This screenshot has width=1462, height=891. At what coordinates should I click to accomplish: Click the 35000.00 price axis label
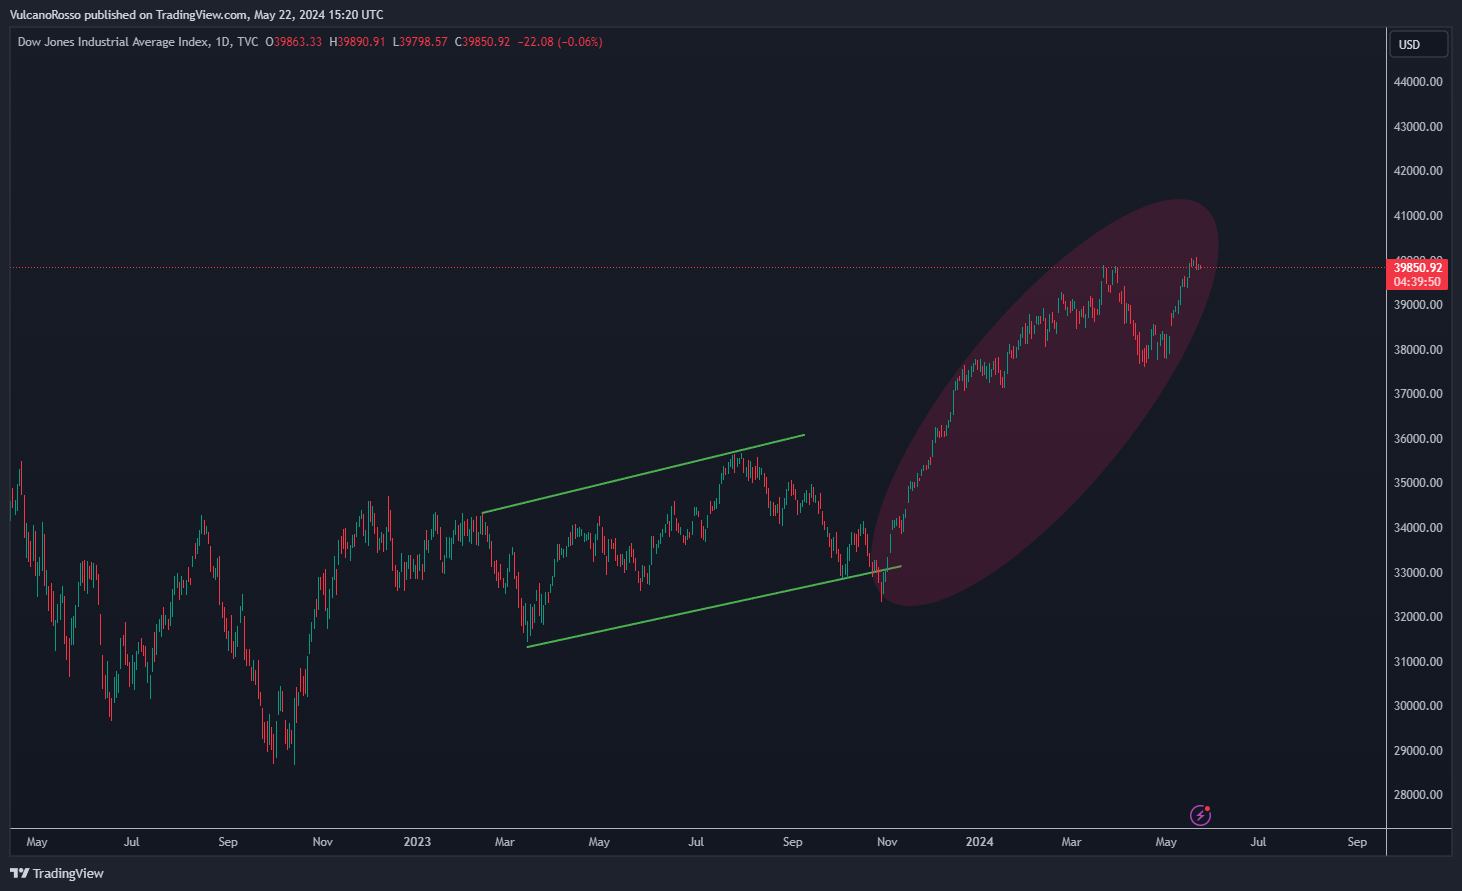(x=1418, y=483)
